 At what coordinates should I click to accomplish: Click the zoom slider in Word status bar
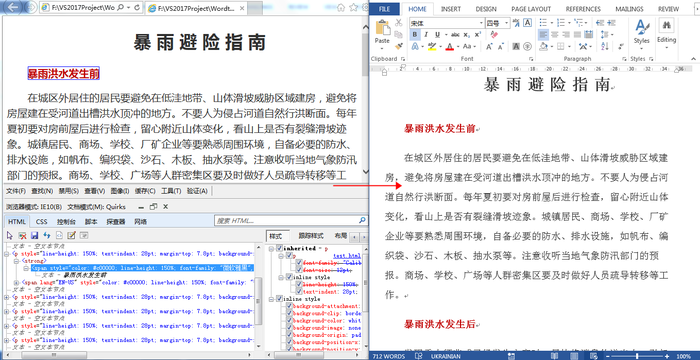[x=637, y=356]
